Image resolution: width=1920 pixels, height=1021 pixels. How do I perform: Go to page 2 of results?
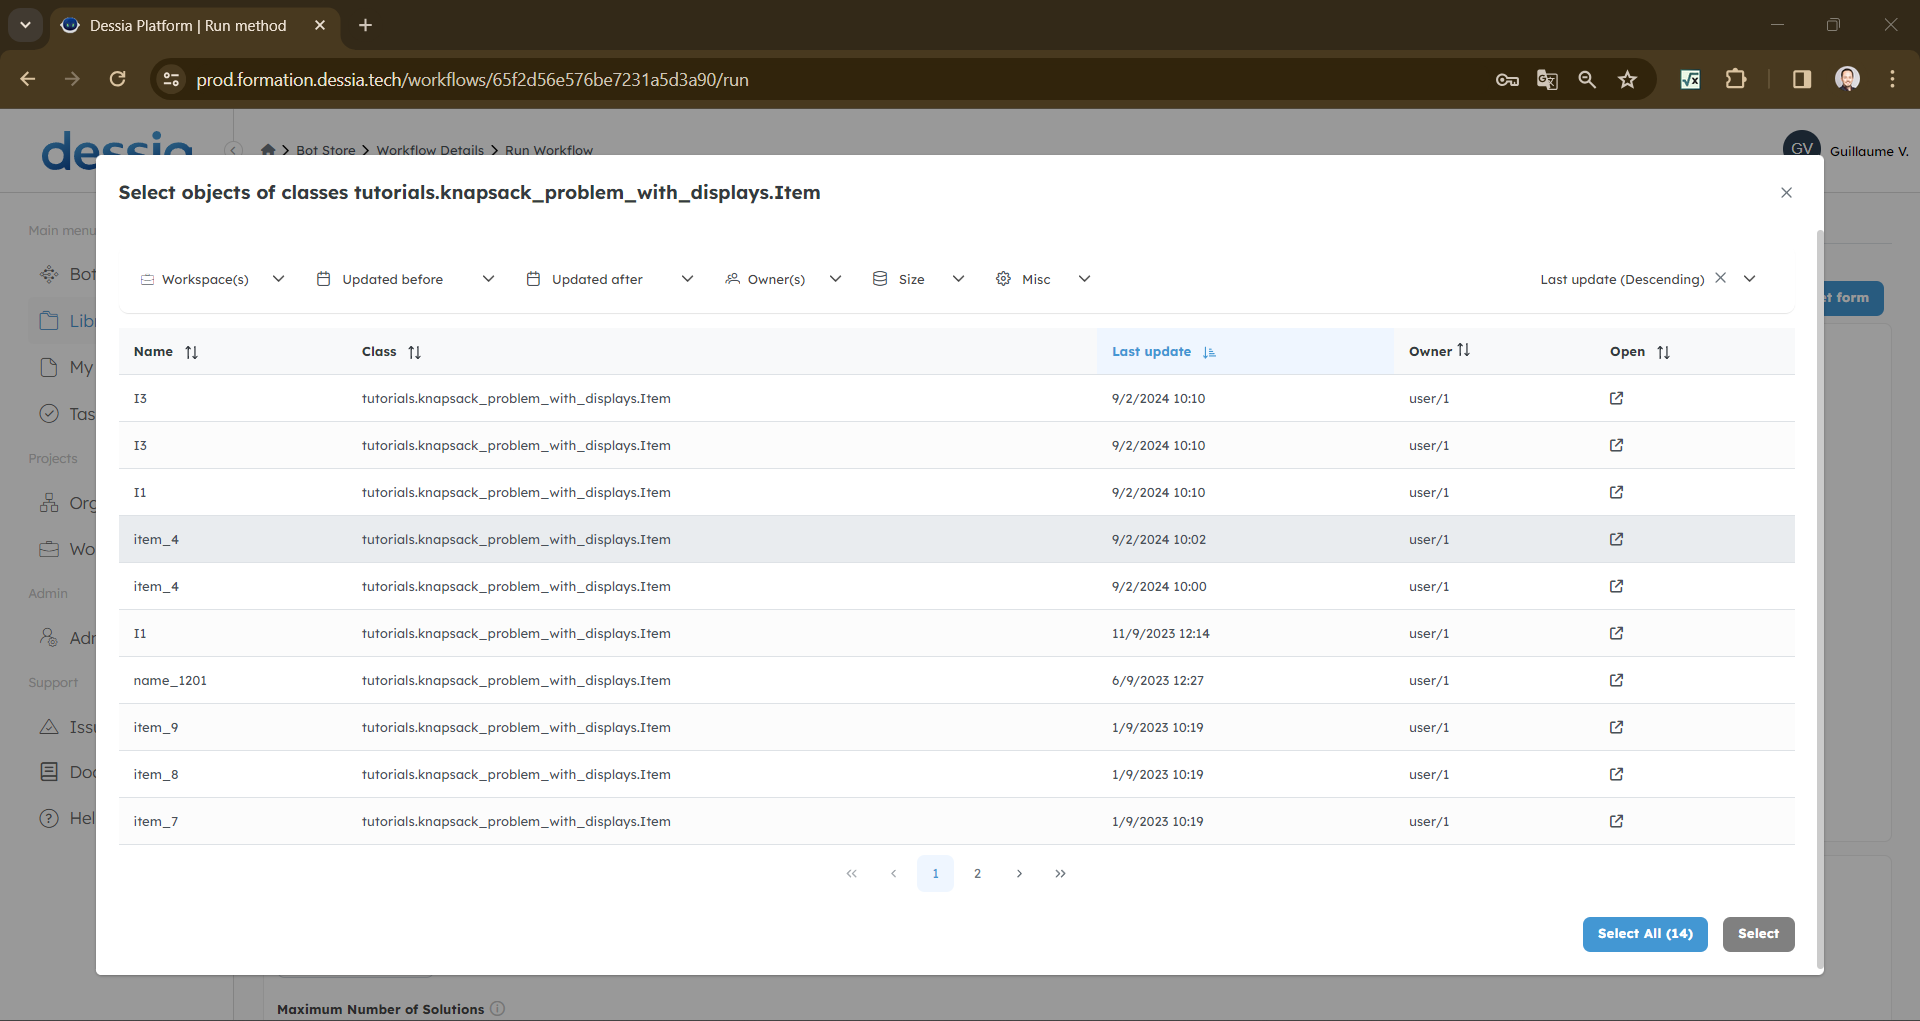pyautogui.click(x=977, y=873)
